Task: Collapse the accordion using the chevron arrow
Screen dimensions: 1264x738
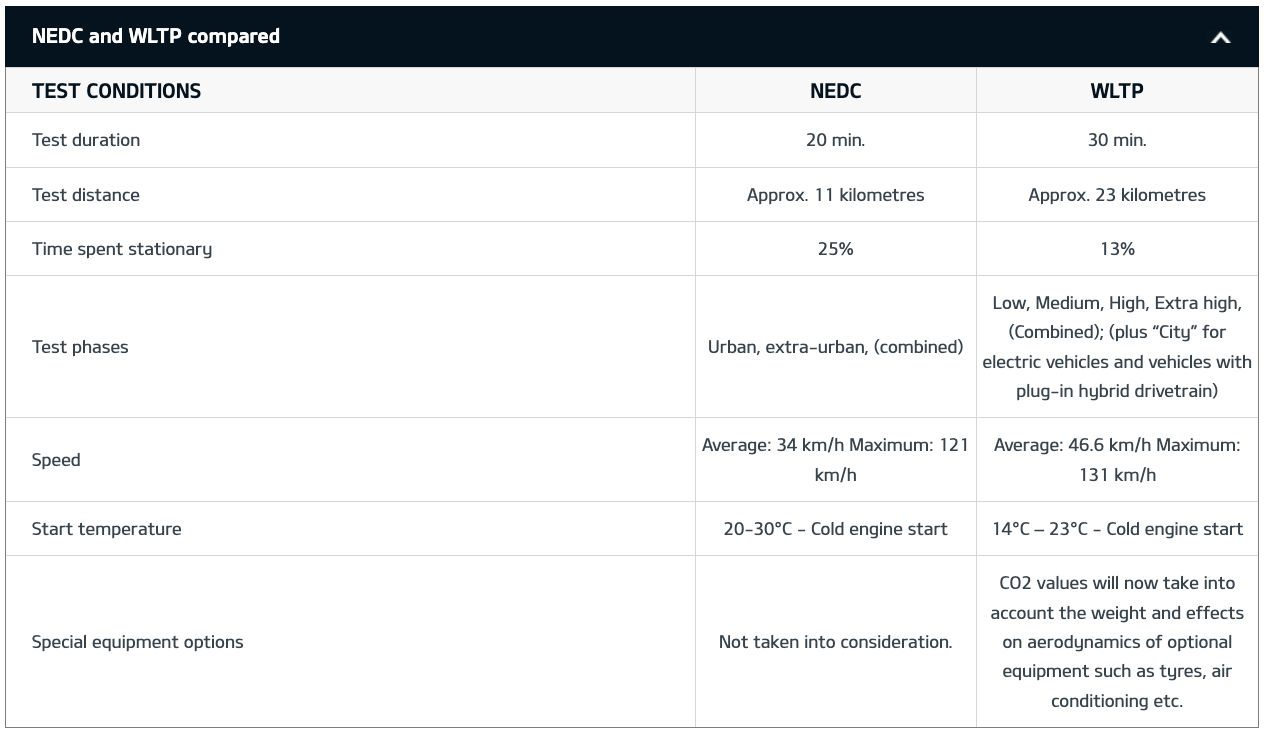Action: 1220,38
